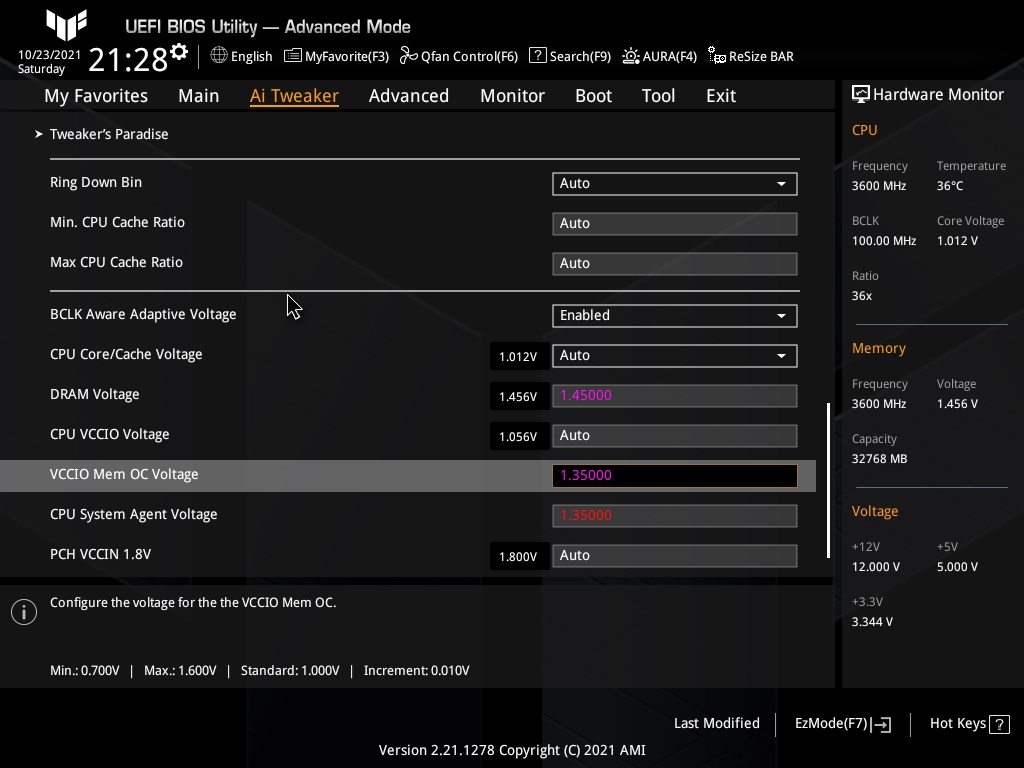The image size is (1024, 768).
Task: Click the TUF logo
Action: [67, 25]
